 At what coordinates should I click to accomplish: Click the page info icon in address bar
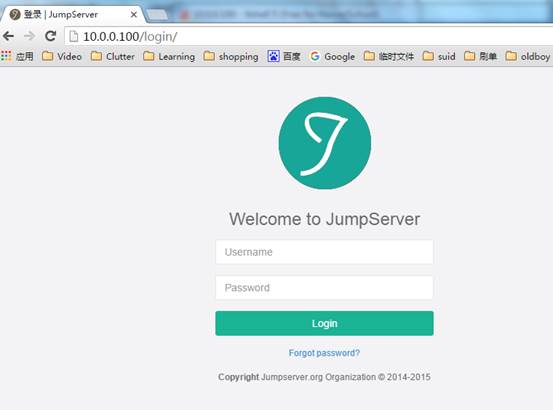(x=74, y=36)
